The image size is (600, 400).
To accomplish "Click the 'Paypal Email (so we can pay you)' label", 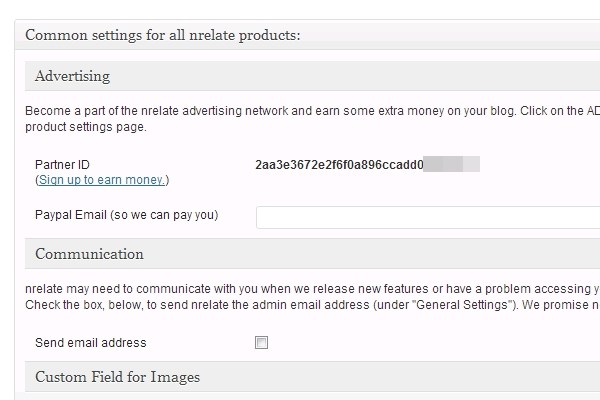I will (126, 215).
